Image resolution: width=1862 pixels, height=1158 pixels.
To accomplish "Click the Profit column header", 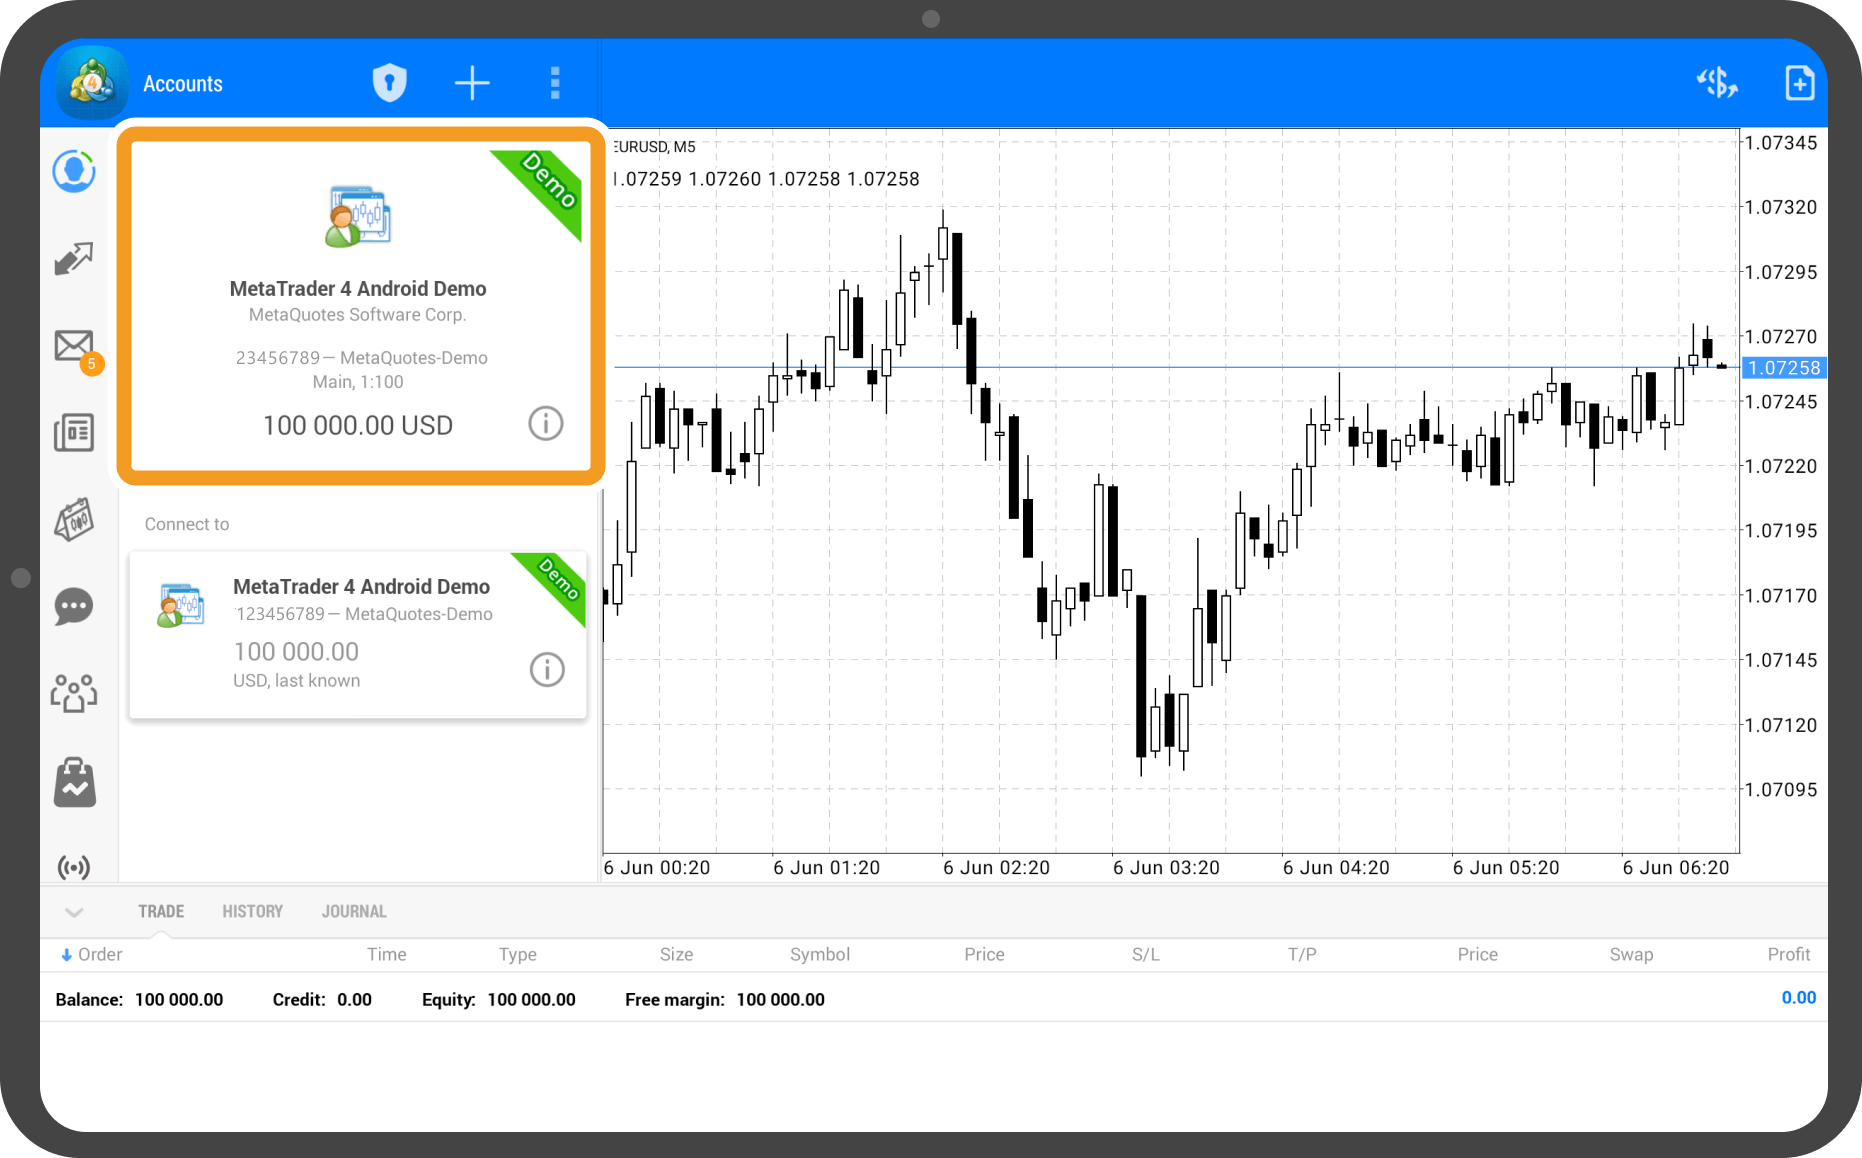I will [1789, 955].
